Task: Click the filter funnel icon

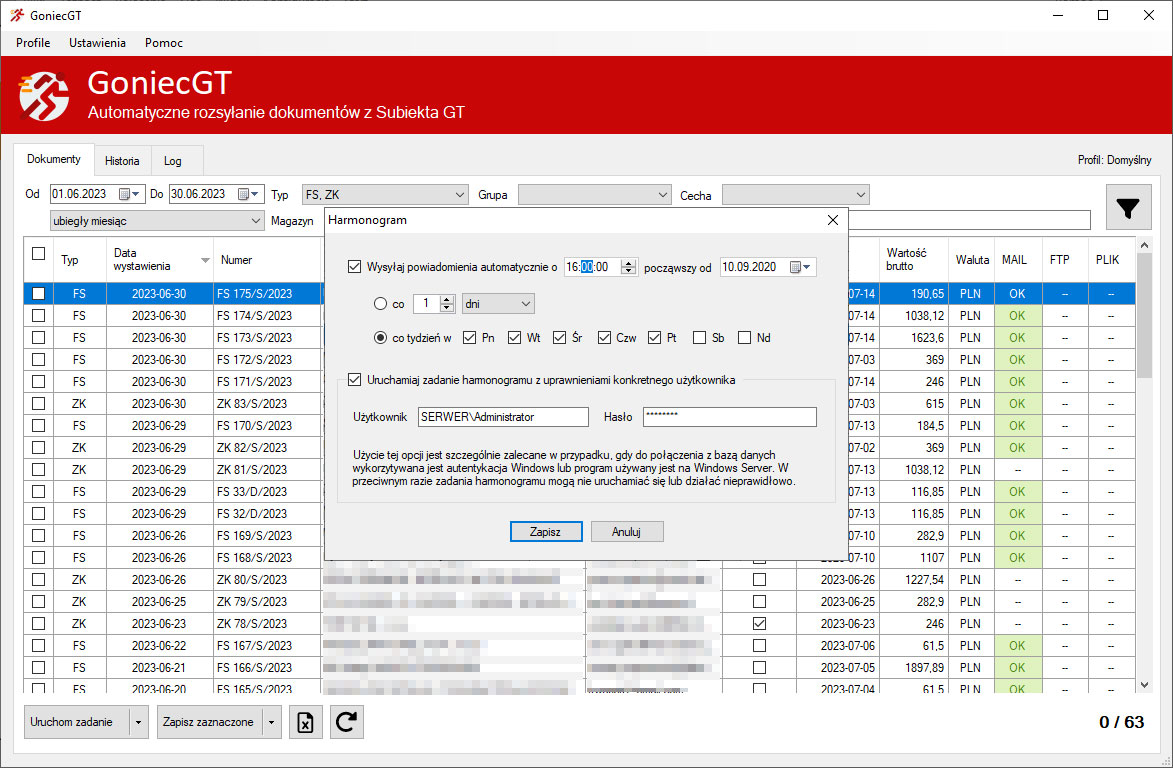Action: [1128, 207]
